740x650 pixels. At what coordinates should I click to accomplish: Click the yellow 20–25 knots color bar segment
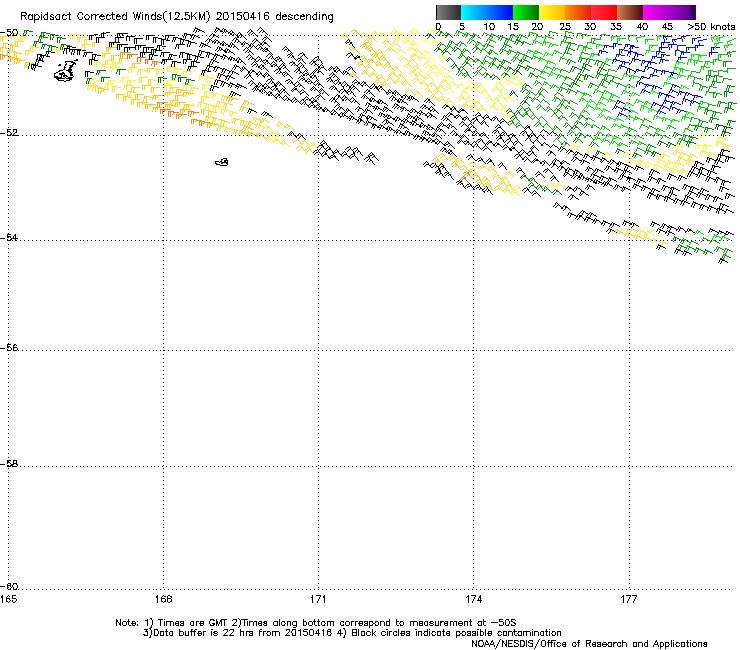tap(552, 12)
